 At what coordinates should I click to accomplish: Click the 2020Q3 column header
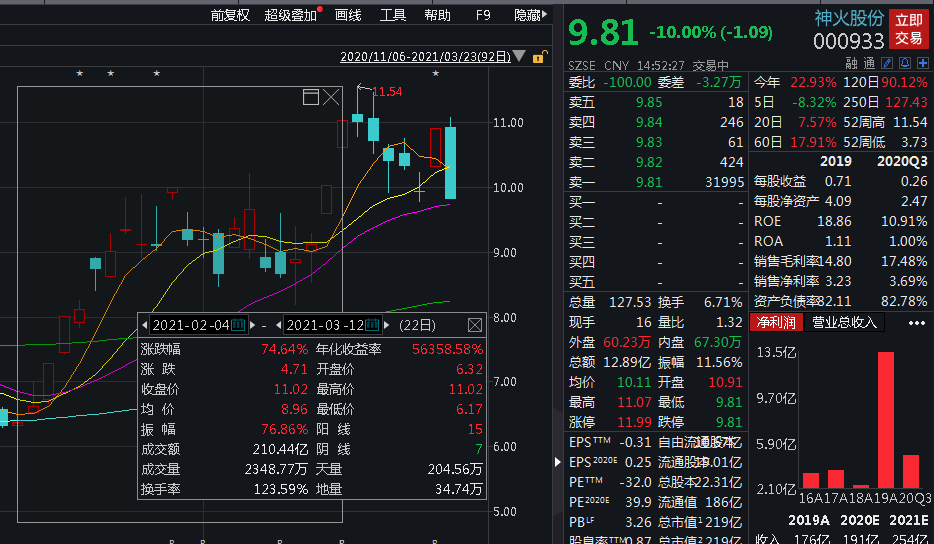click(902, 161)
